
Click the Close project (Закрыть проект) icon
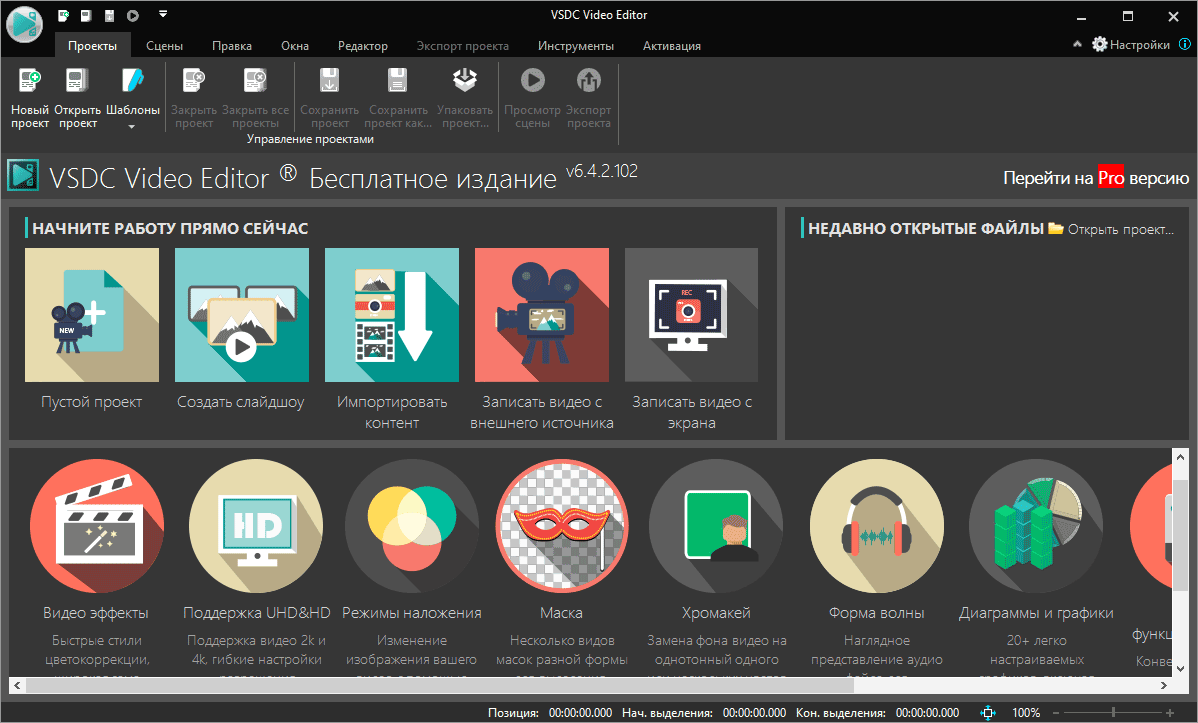tap(193, 80)
